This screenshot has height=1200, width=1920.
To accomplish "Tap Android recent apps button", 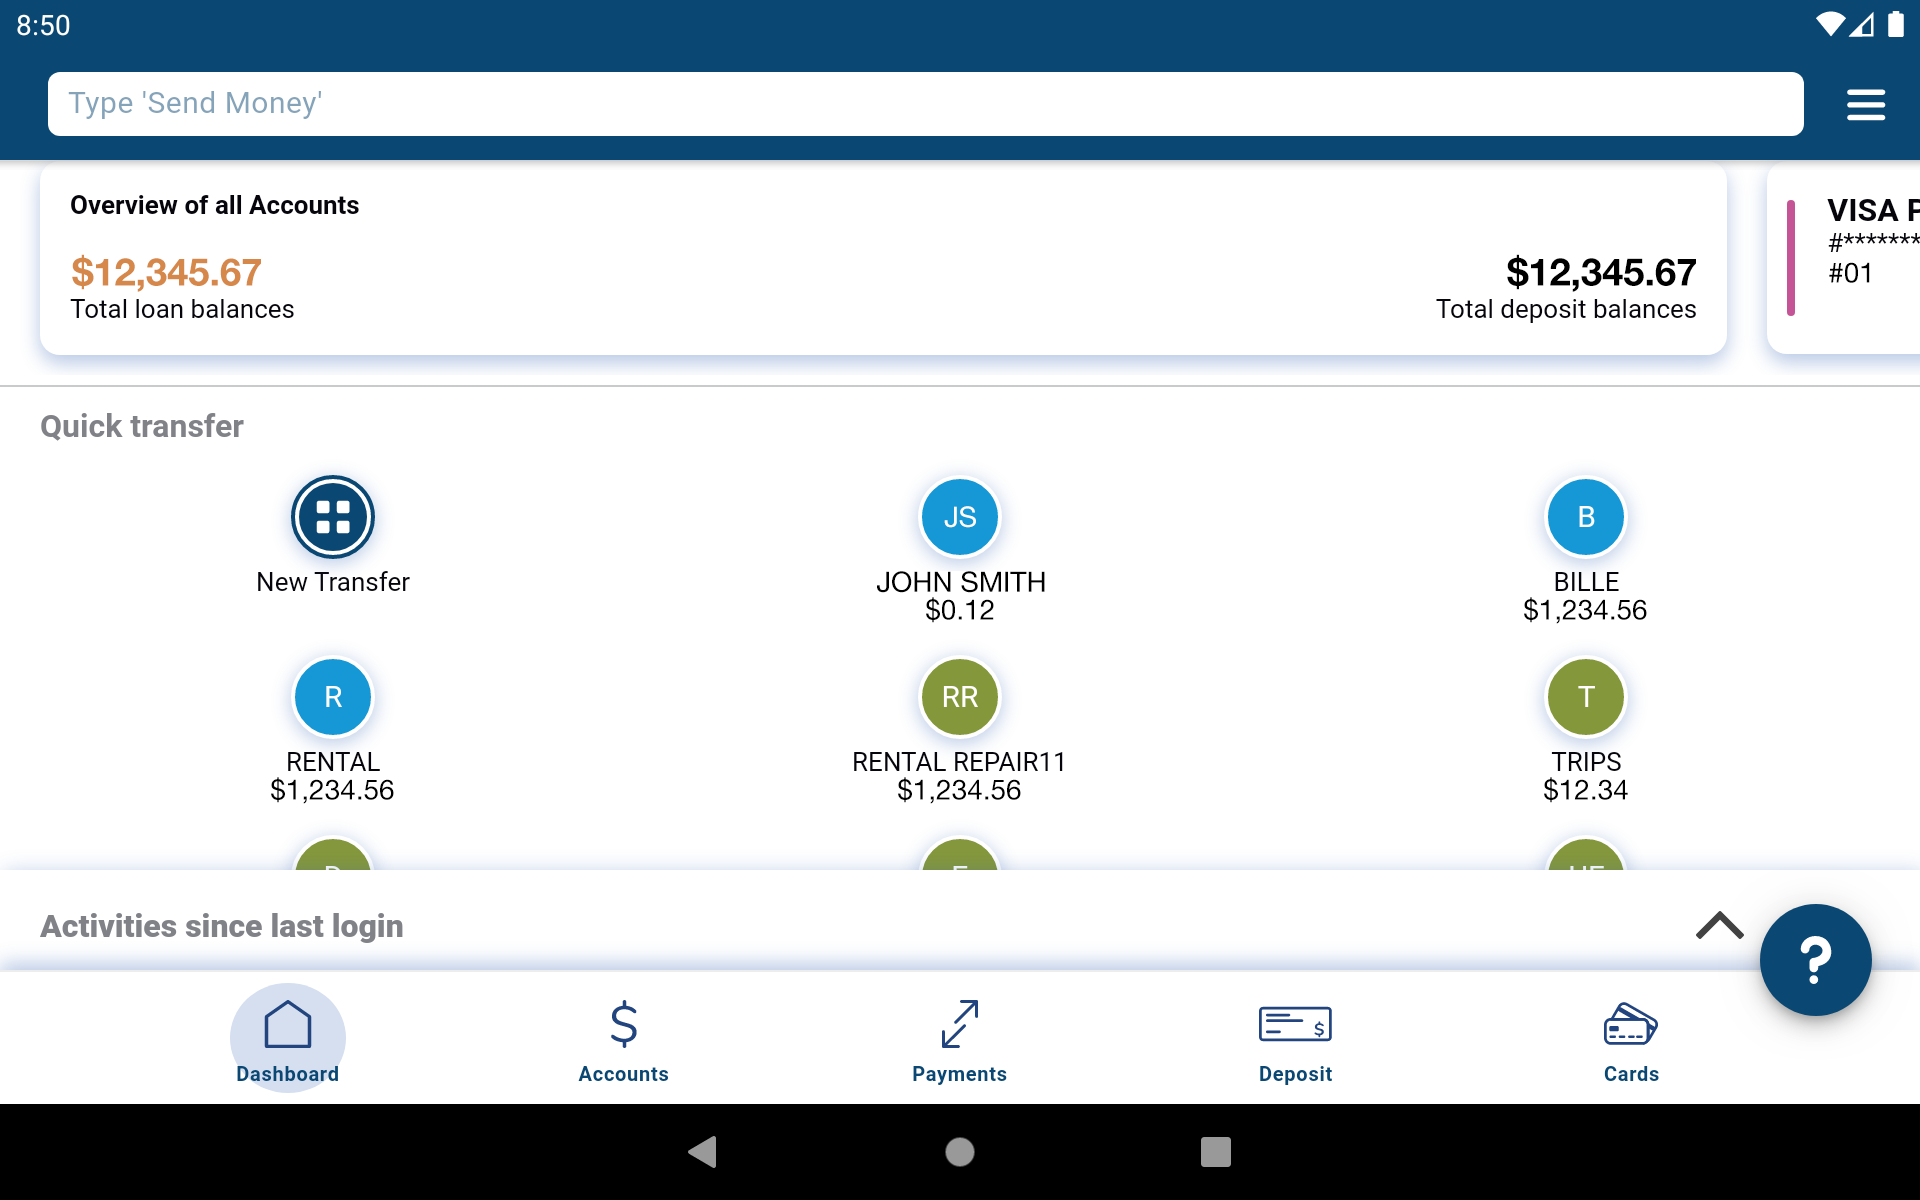I will pyautogui.click(x=1216, y=1152).
